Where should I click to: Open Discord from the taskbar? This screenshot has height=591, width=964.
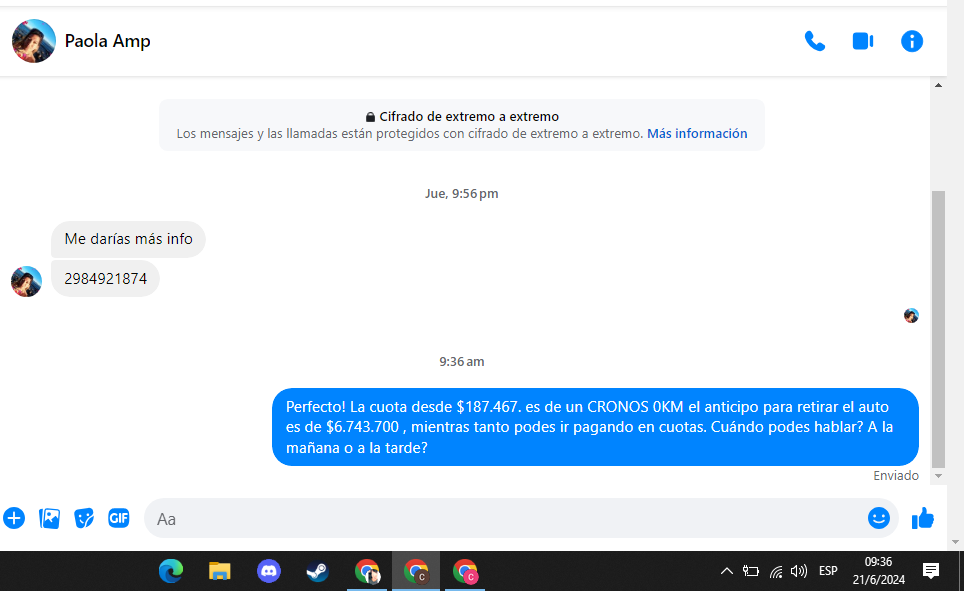click(x=269, y=571)
